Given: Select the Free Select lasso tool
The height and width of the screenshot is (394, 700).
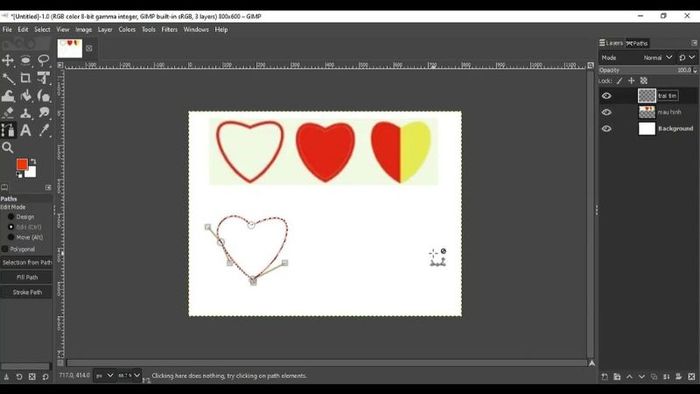Looking at the screenshot, I should click(43, 60).
